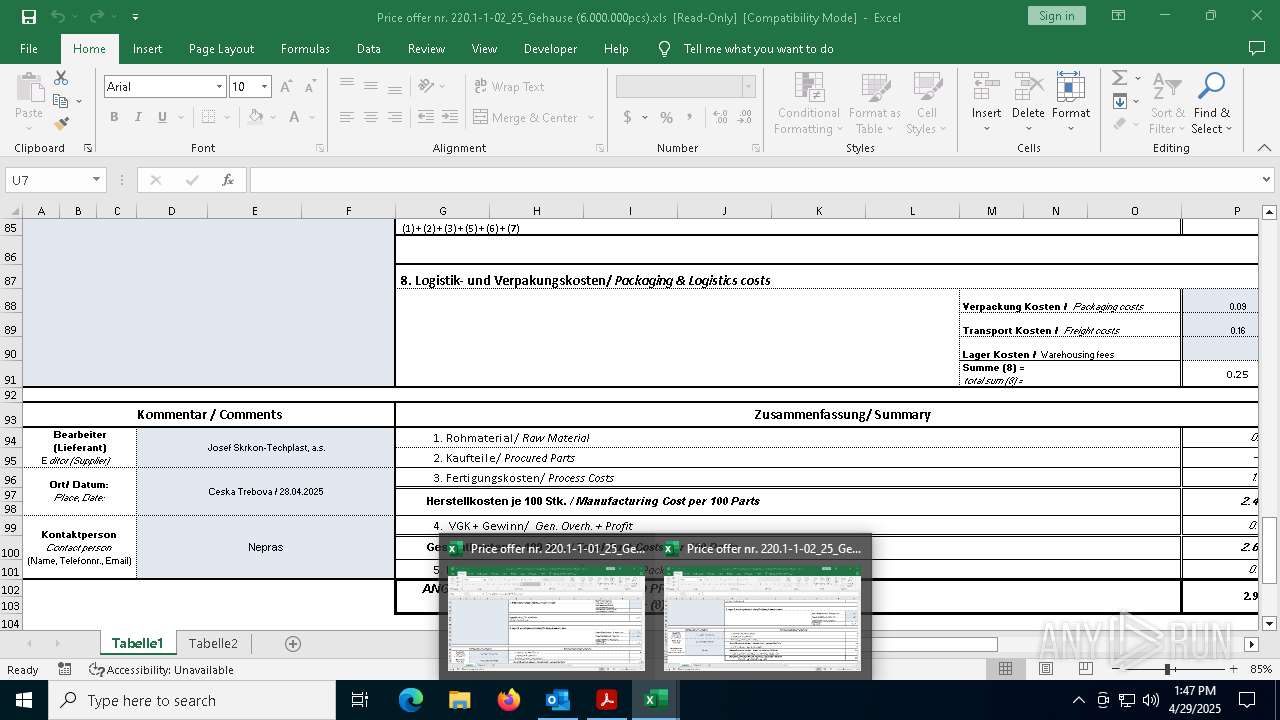Apply Comma Style icon

coord(691,117)
